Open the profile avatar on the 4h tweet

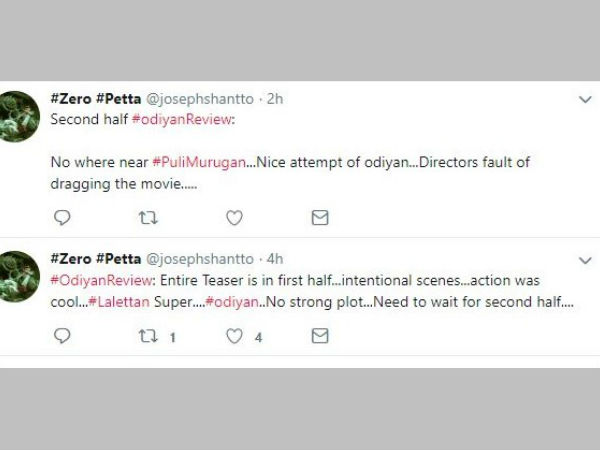click(20, 276)
